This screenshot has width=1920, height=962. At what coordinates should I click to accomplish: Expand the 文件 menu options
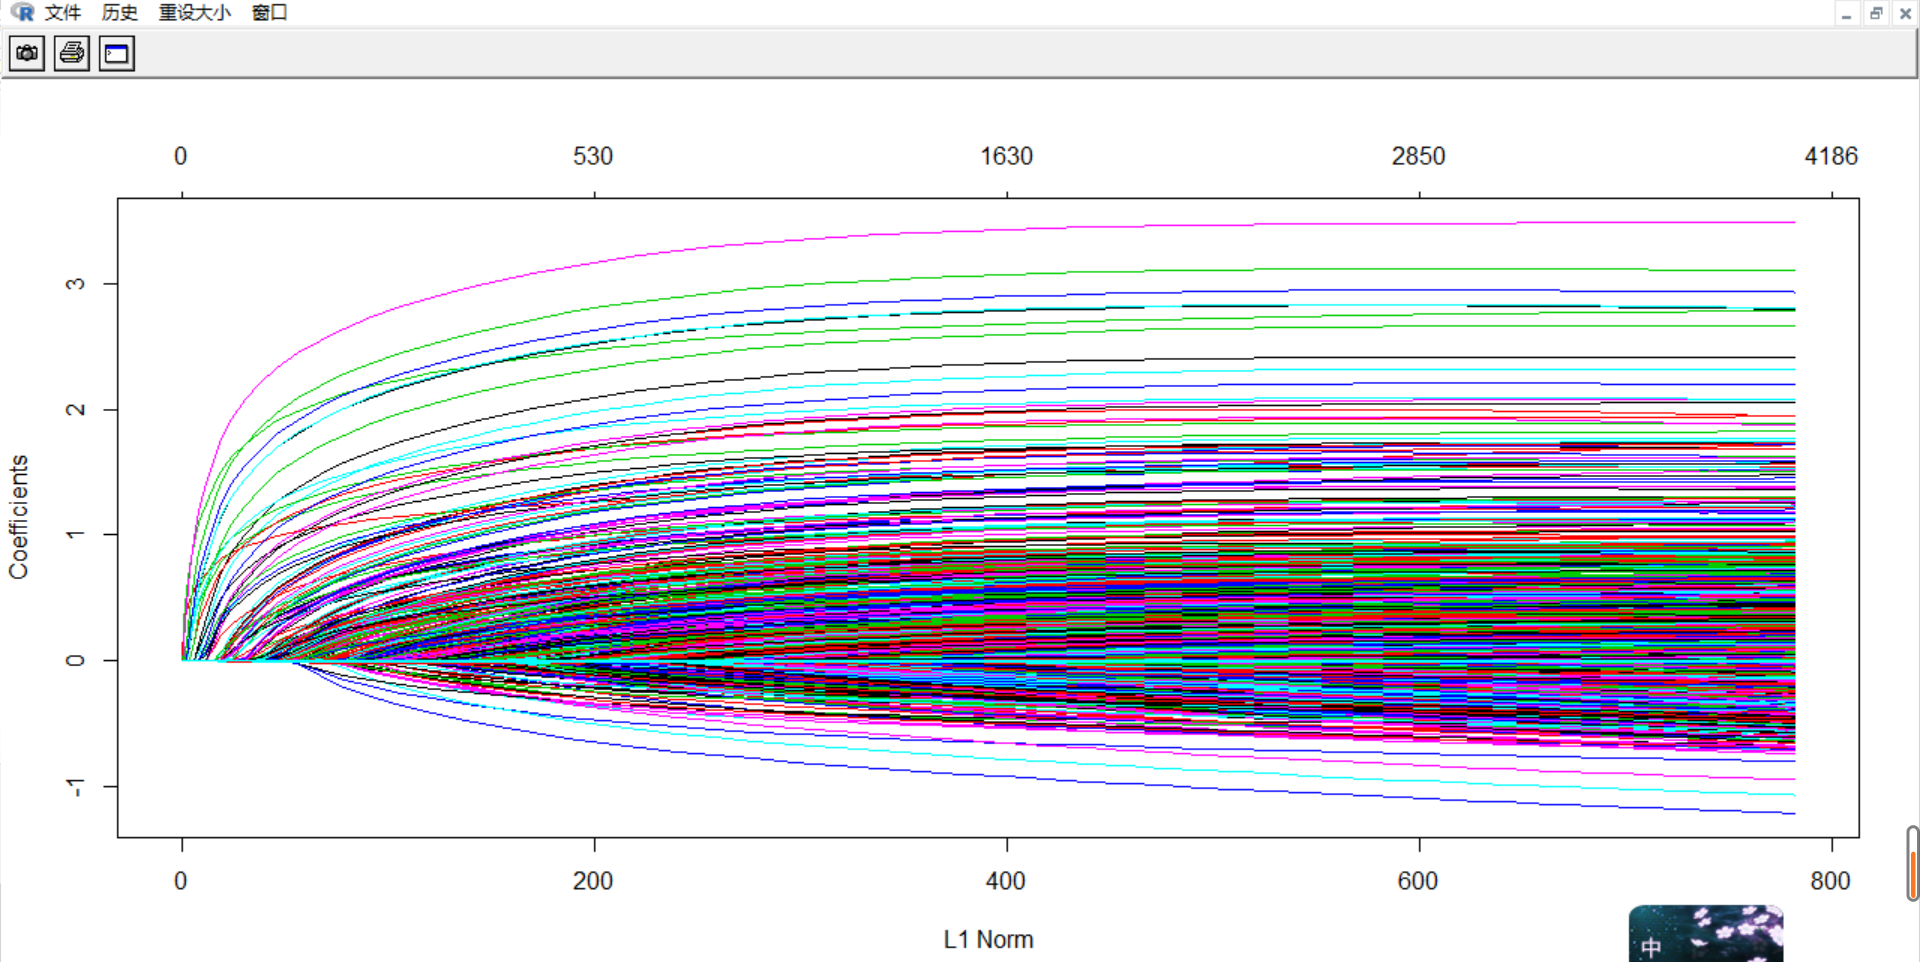click(x=62, y=13)
